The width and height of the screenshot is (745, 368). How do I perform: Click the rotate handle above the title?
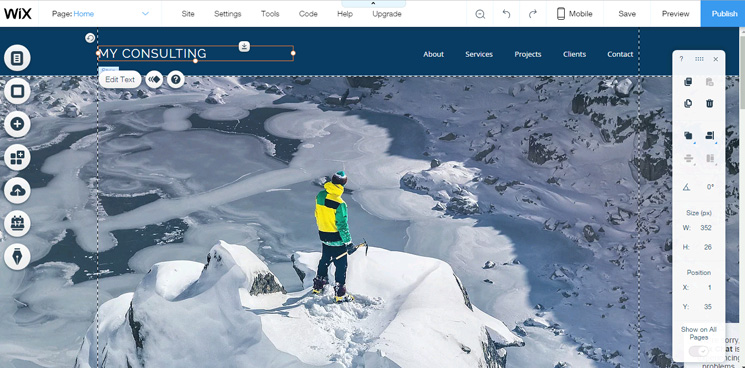[90, 38]
